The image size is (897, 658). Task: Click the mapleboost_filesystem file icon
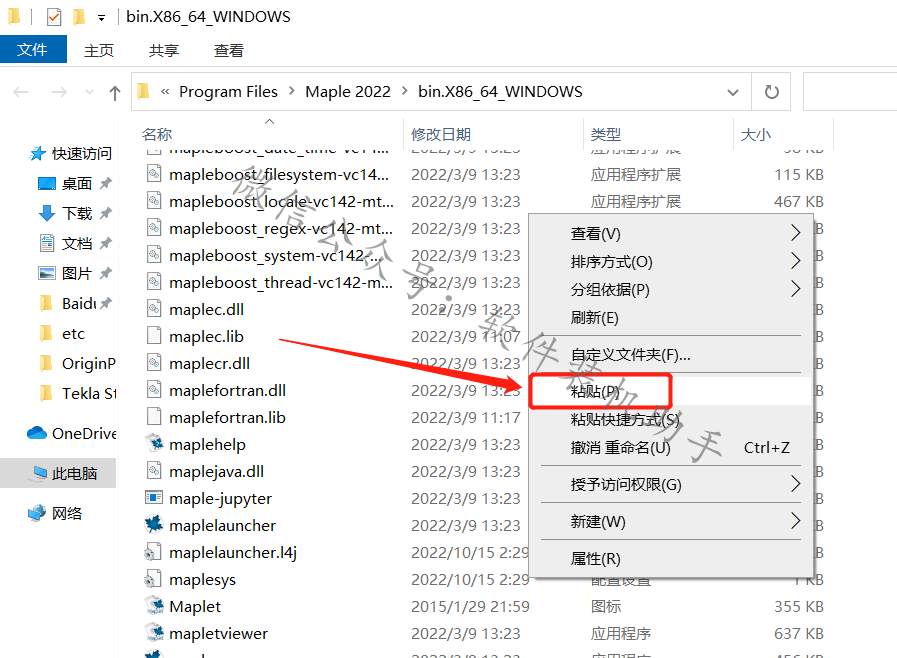point(154,173)
